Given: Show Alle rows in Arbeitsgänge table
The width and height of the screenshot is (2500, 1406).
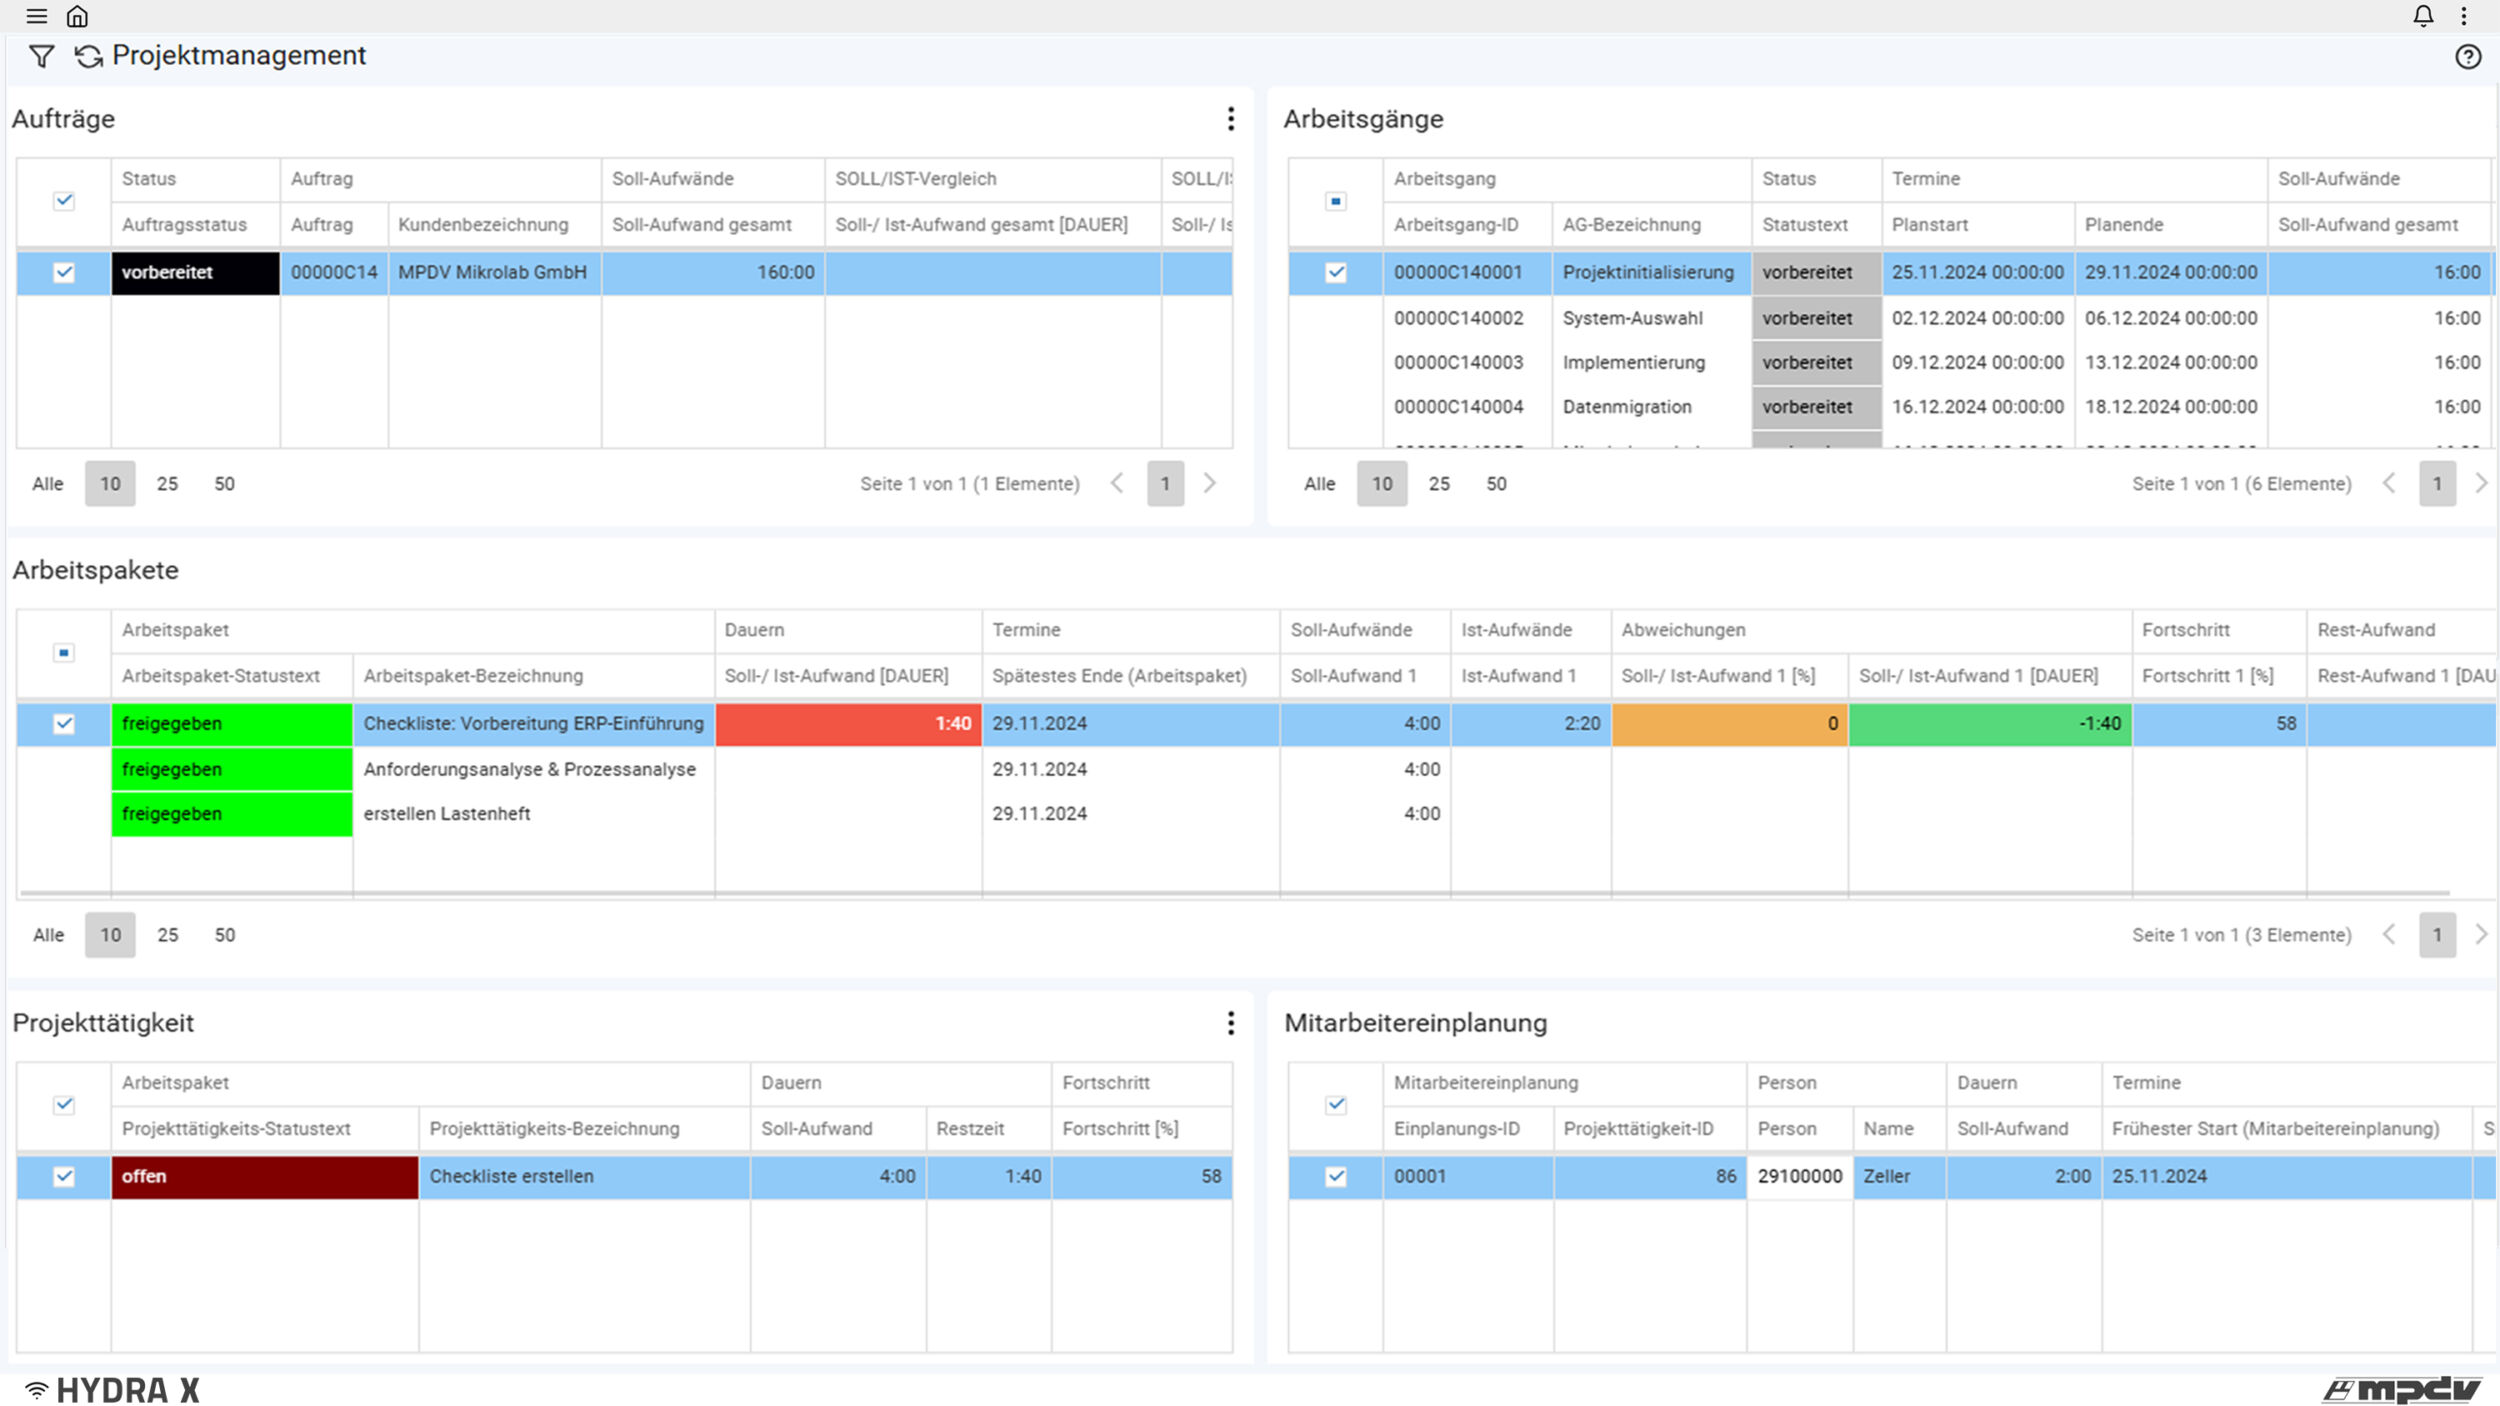Looking at the screenshot, I should click(x=1319, y=484).
